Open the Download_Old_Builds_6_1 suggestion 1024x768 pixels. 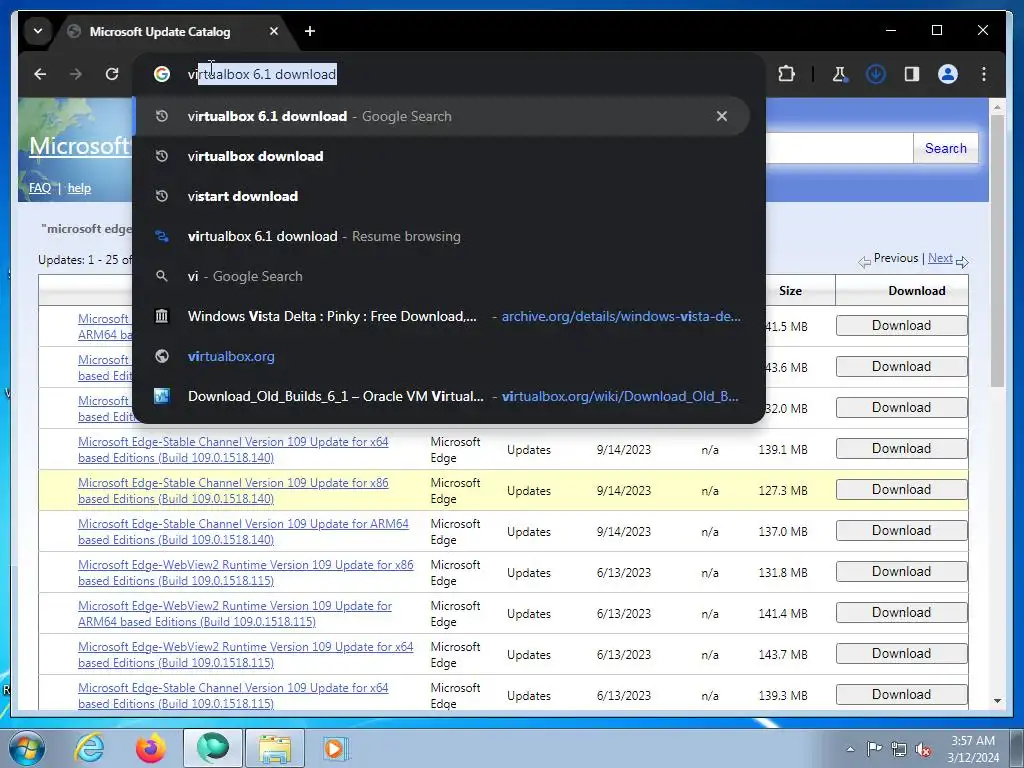click(441, 396)
